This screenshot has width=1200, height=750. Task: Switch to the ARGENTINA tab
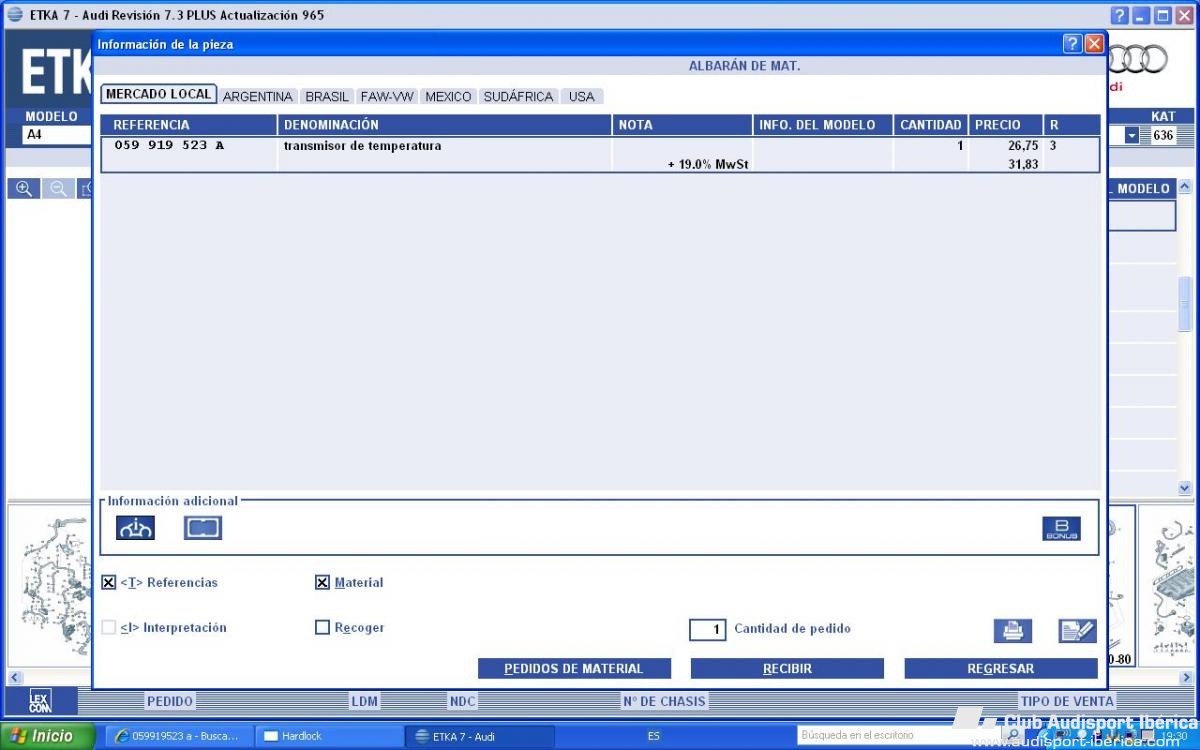pyautogui.click(x=258, y=97)
